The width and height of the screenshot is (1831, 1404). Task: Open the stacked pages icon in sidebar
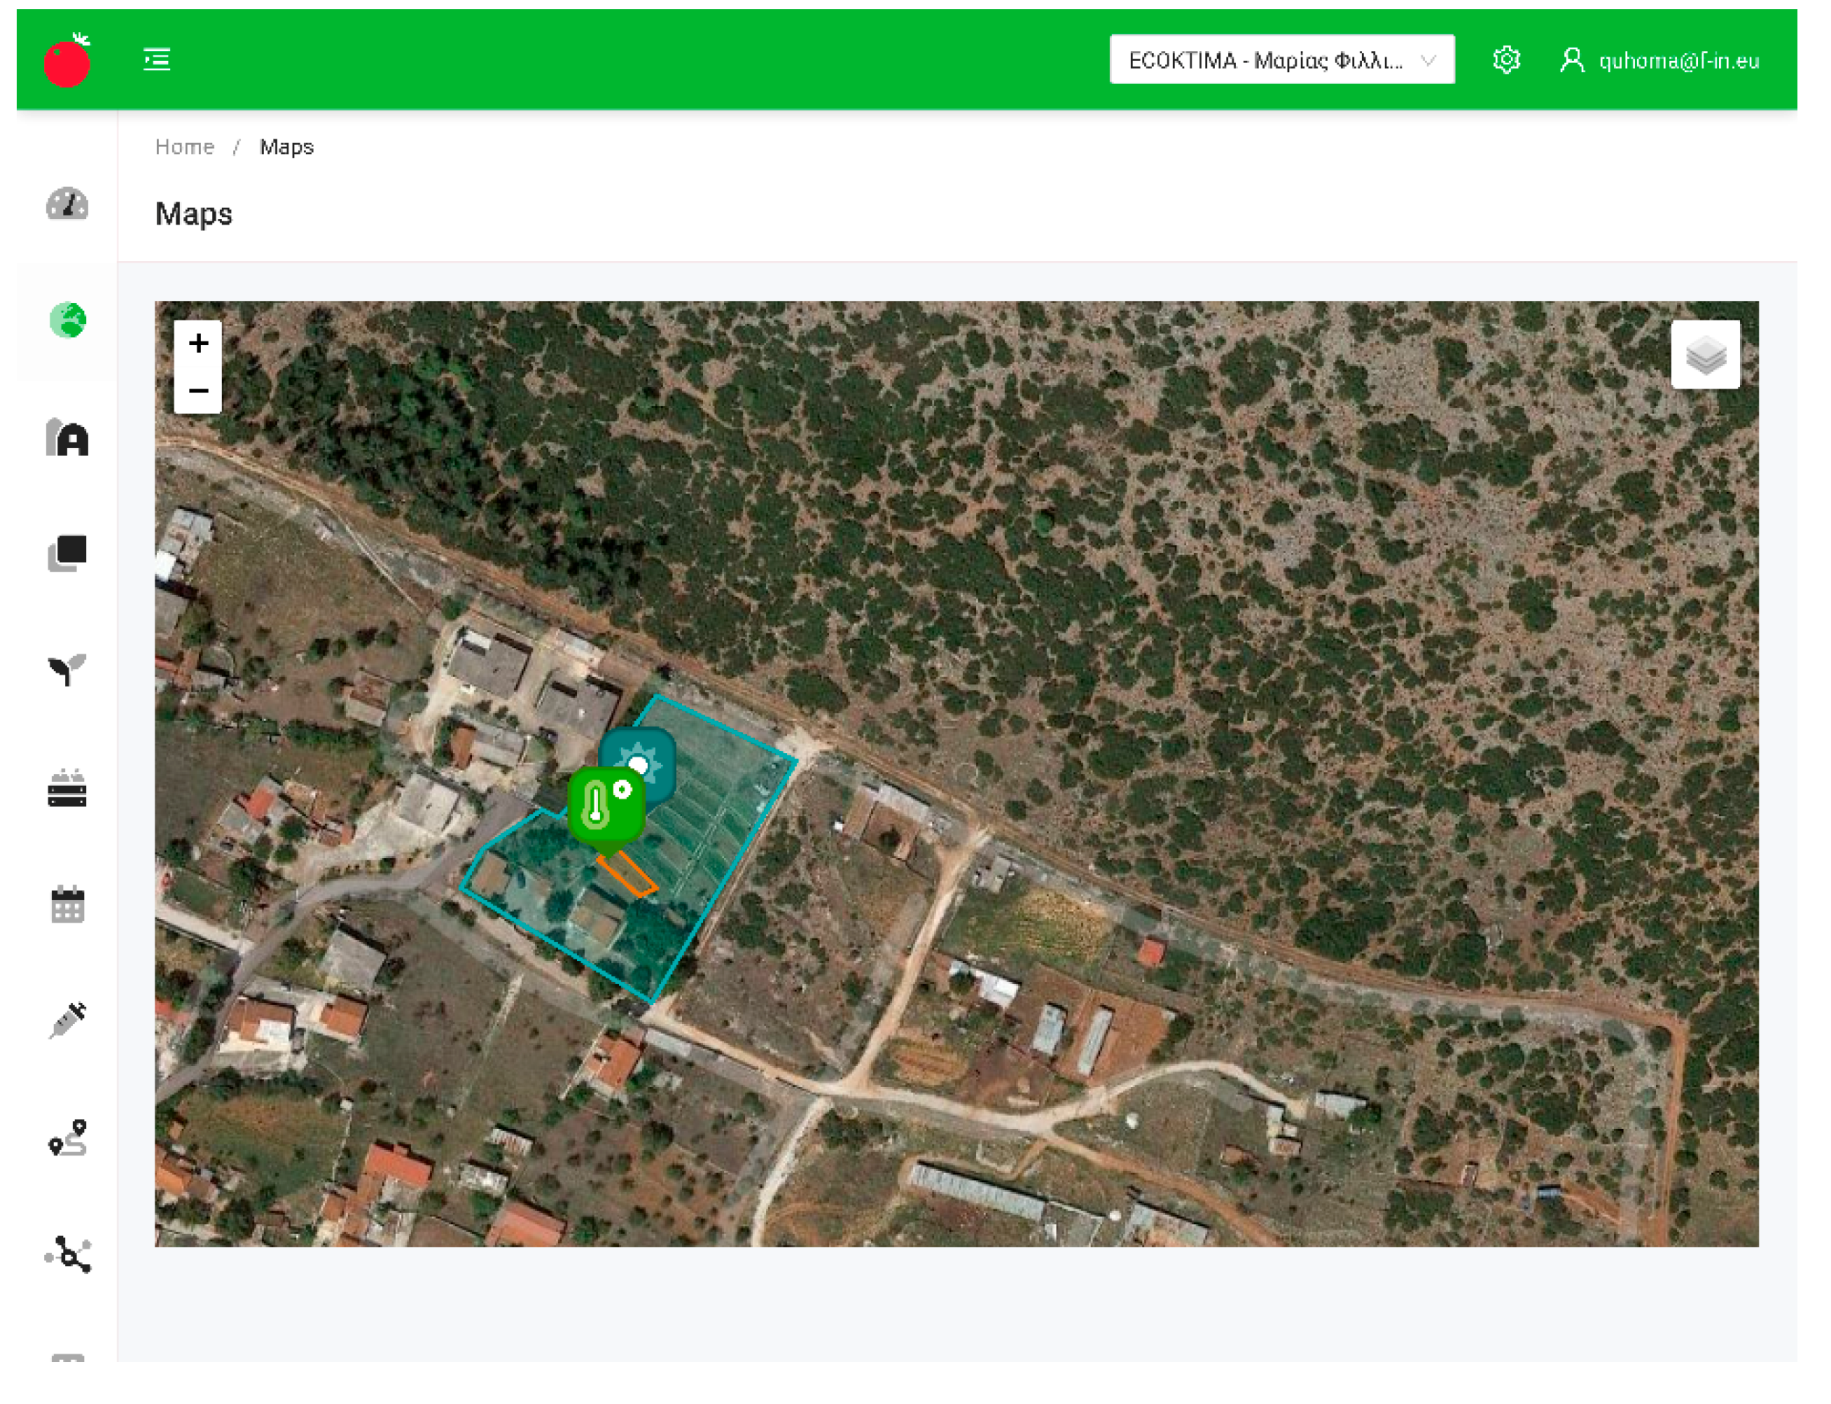[x=67, y=553]
